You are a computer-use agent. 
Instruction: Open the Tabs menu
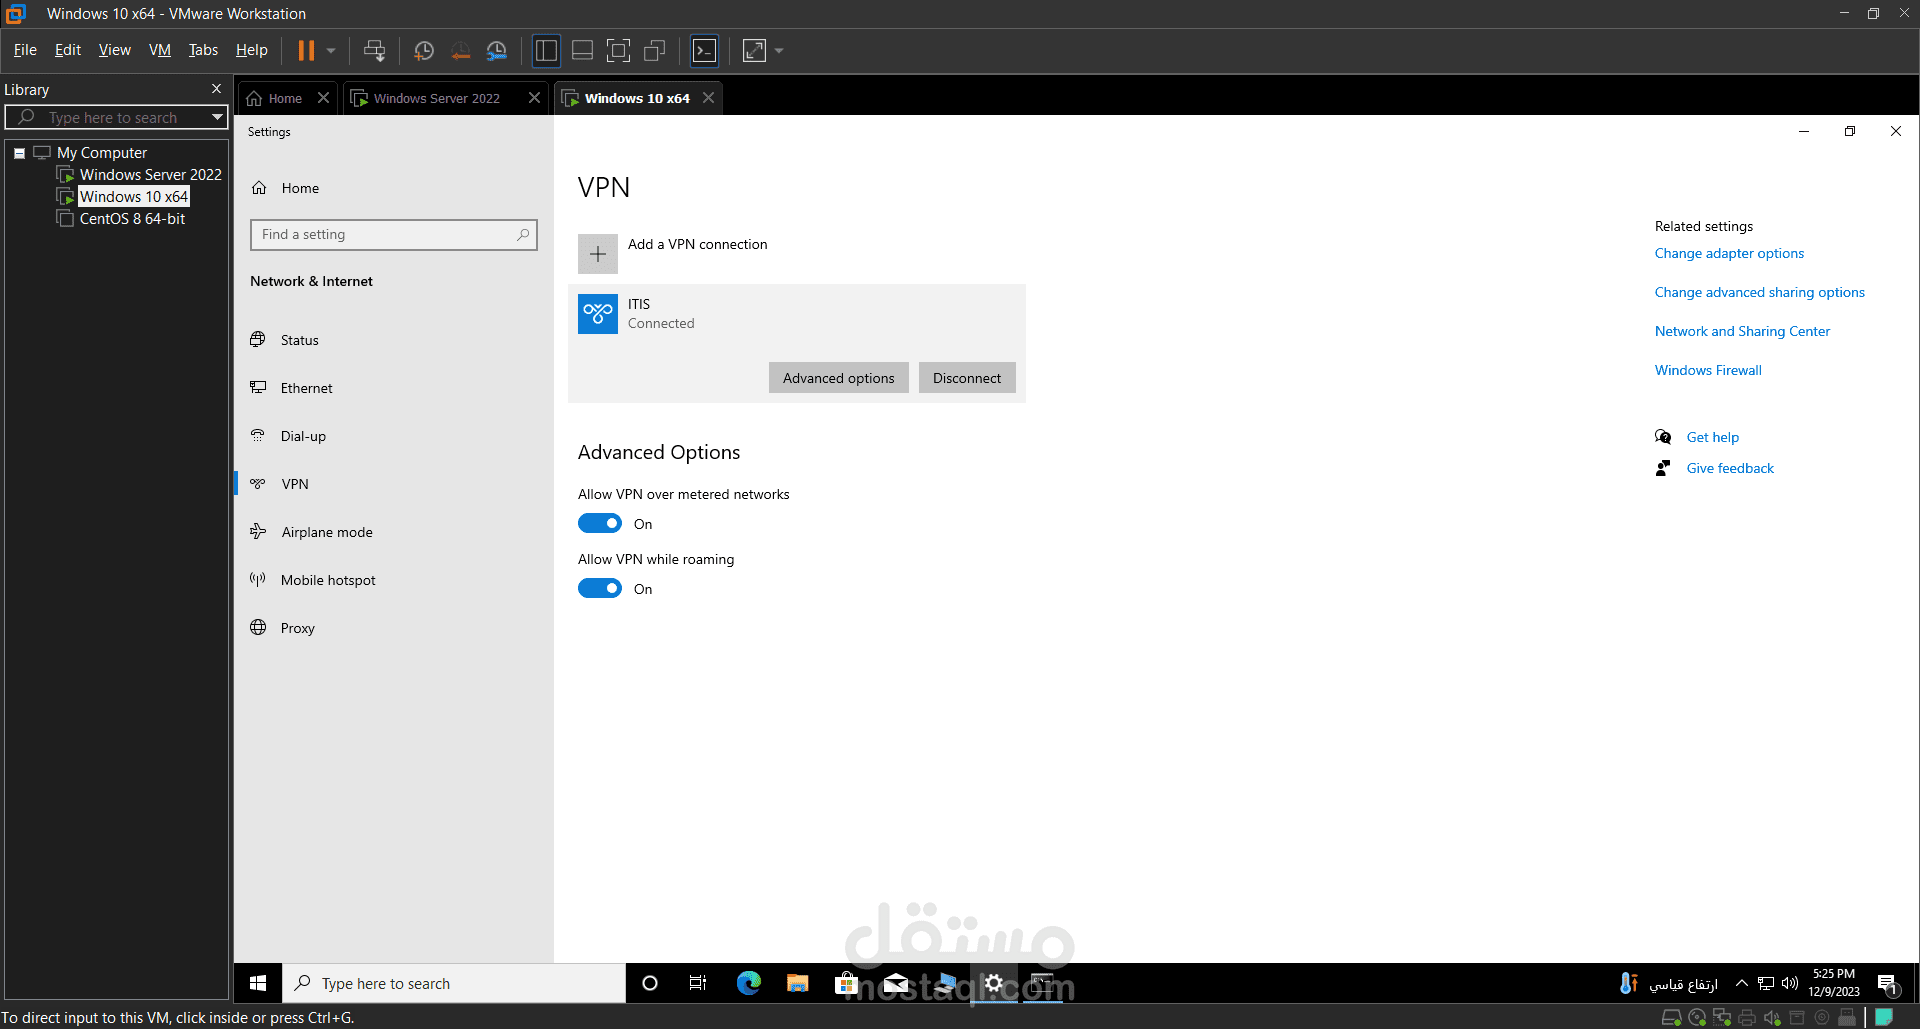tap(203, 50)
